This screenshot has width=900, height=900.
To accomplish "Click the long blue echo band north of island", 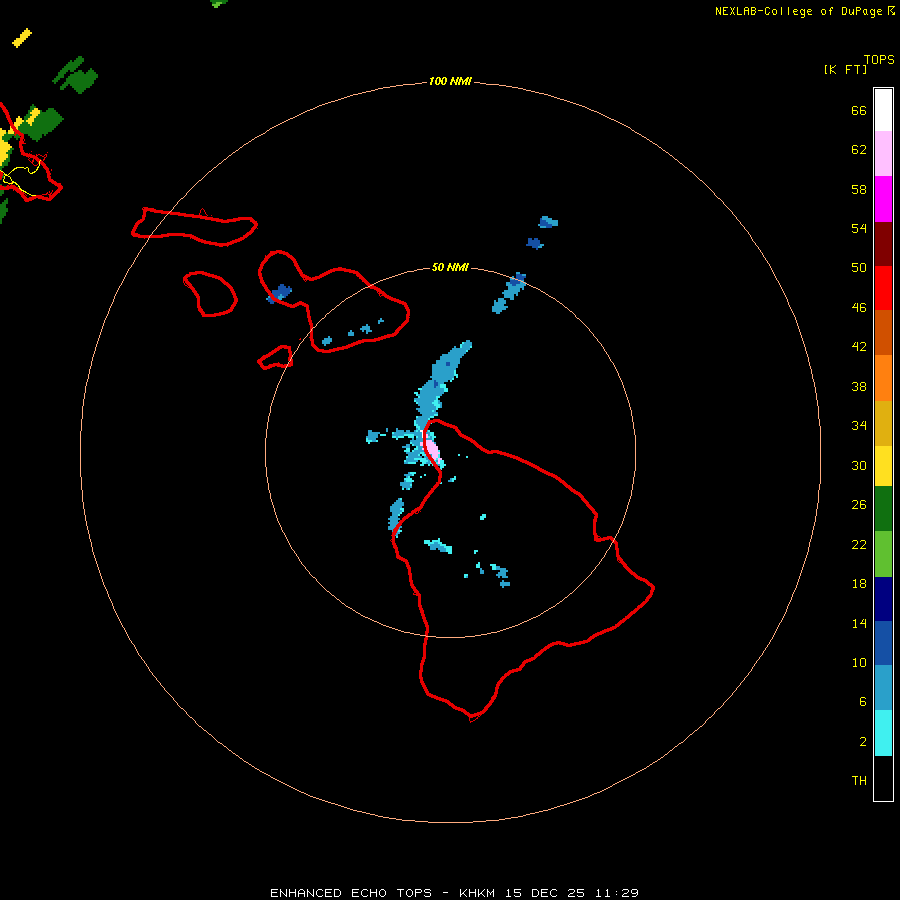I will pos(441,385).
